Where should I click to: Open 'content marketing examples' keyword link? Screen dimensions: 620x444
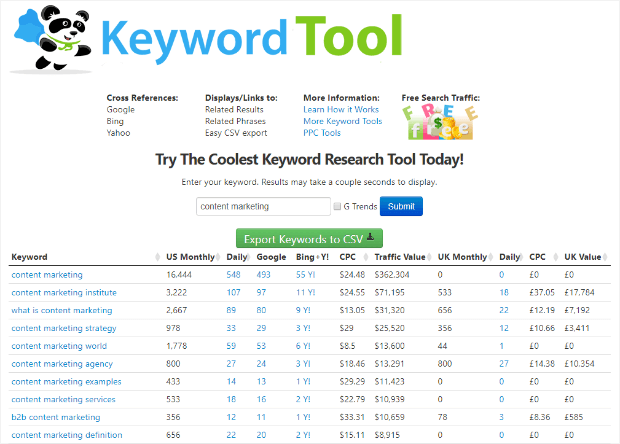[66, 382]
